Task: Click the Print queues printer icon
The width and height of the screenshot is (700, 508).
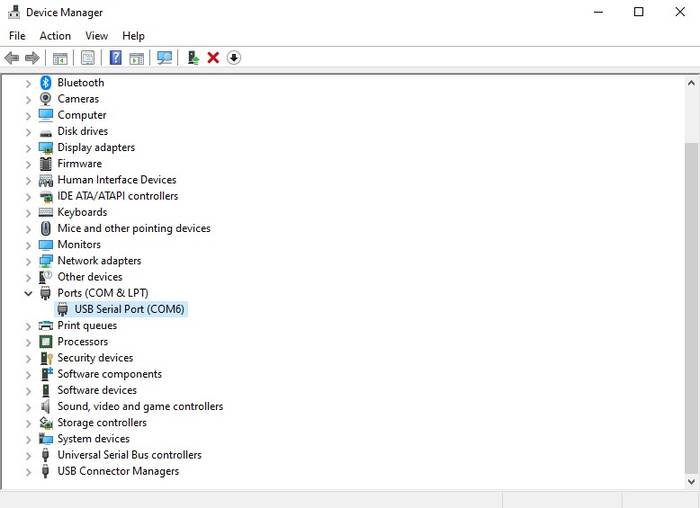Action: (x=46, y=325)
